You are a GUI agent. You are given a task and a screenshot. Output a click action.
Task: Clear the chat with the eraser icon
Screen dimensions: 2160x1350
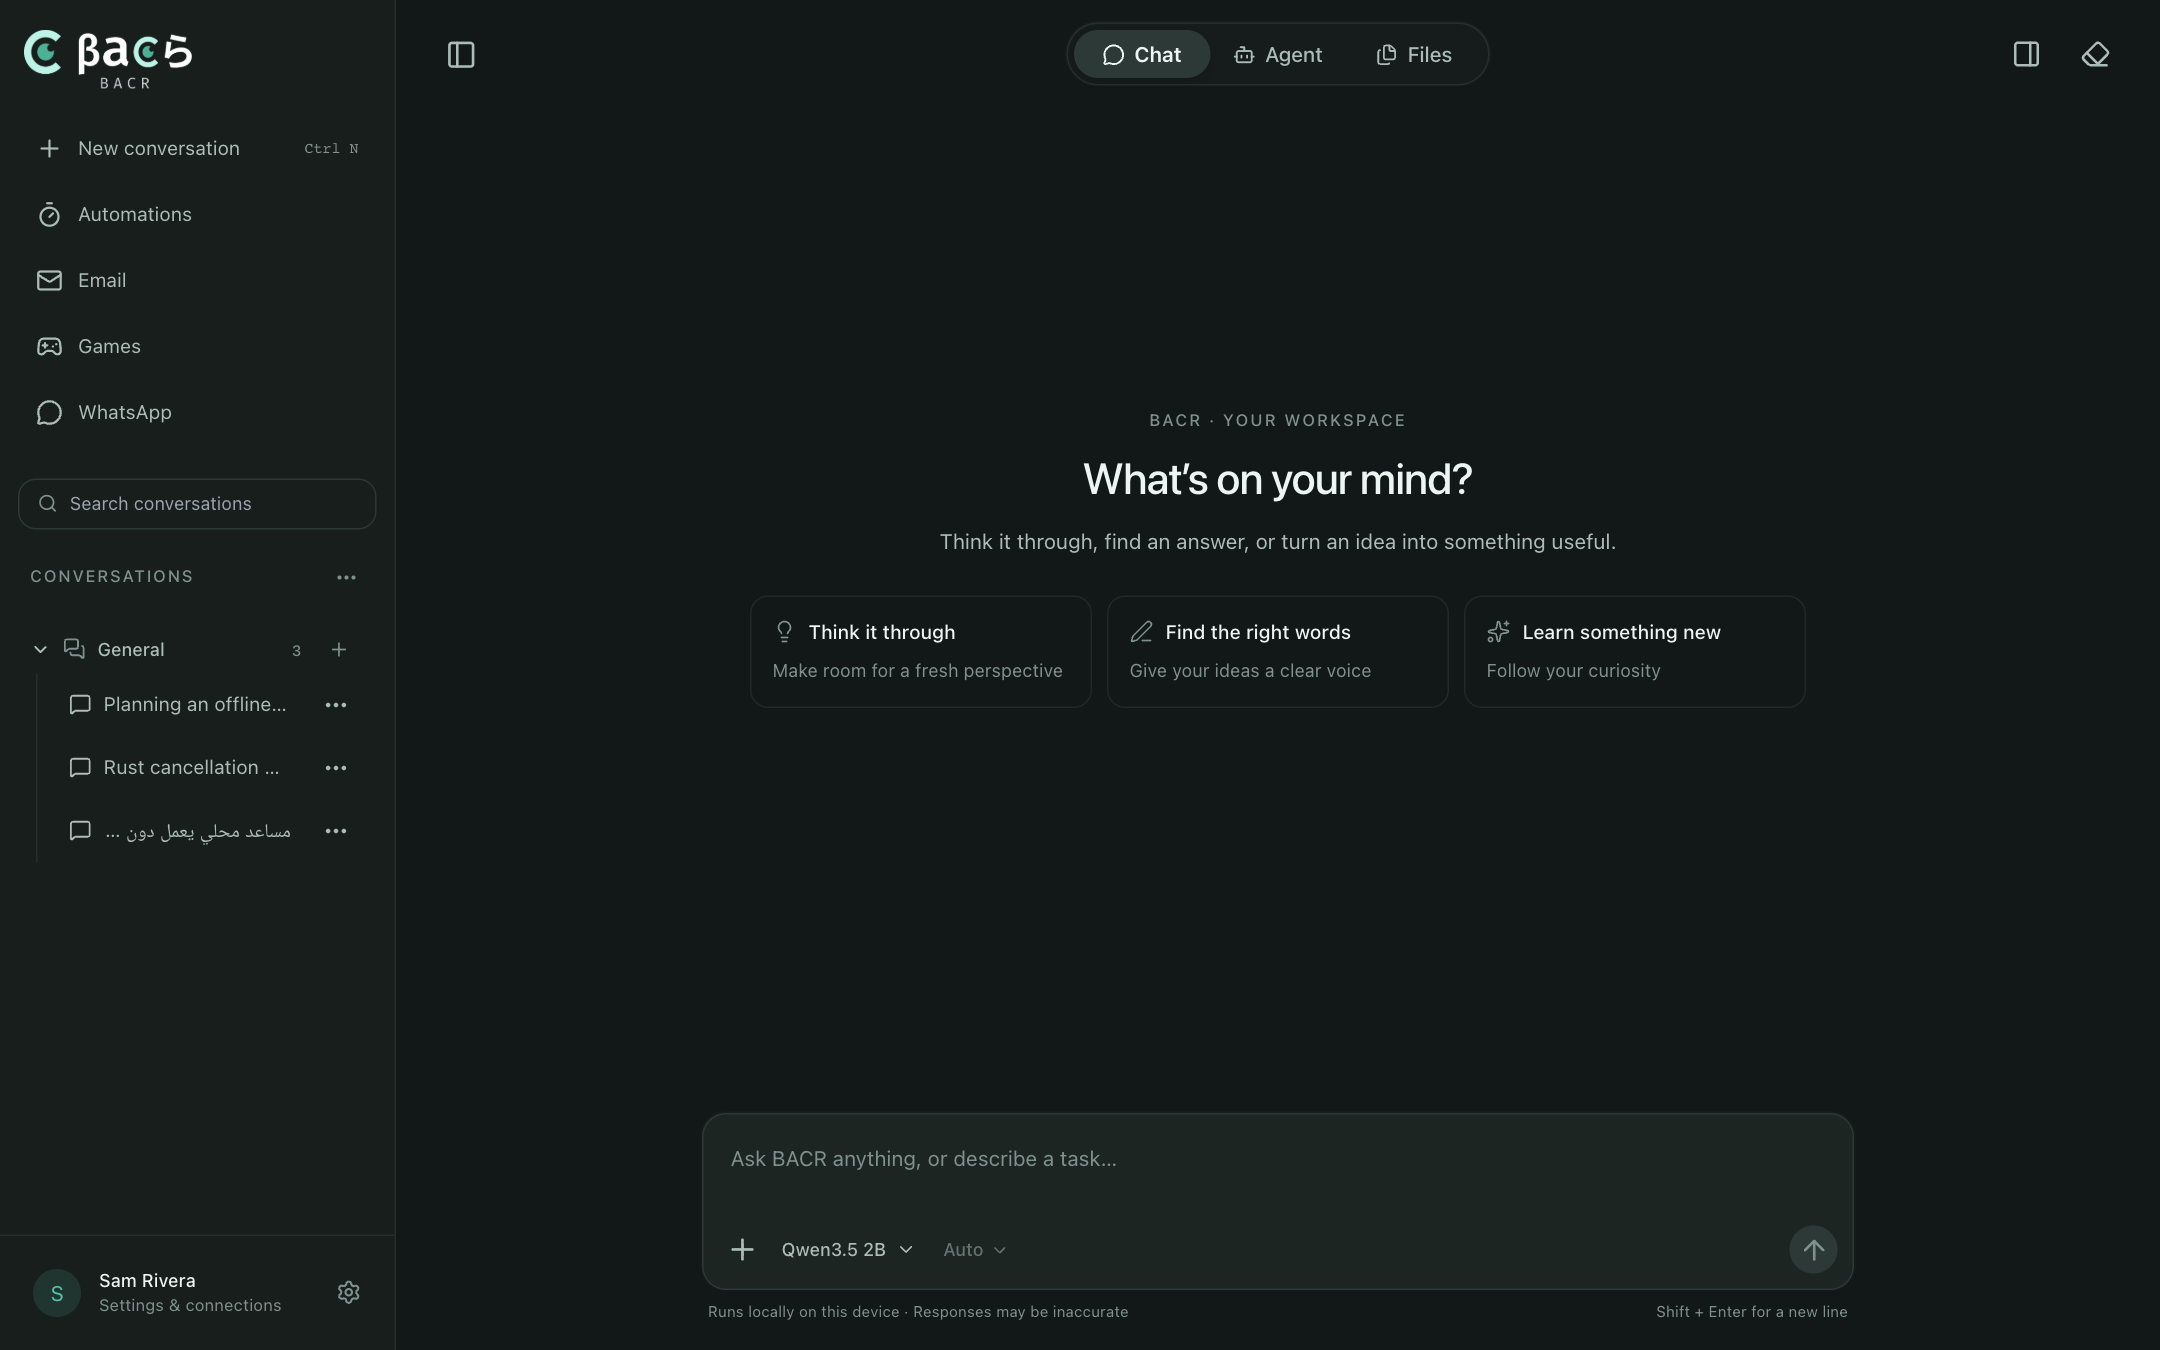(x=2095, y=55)
